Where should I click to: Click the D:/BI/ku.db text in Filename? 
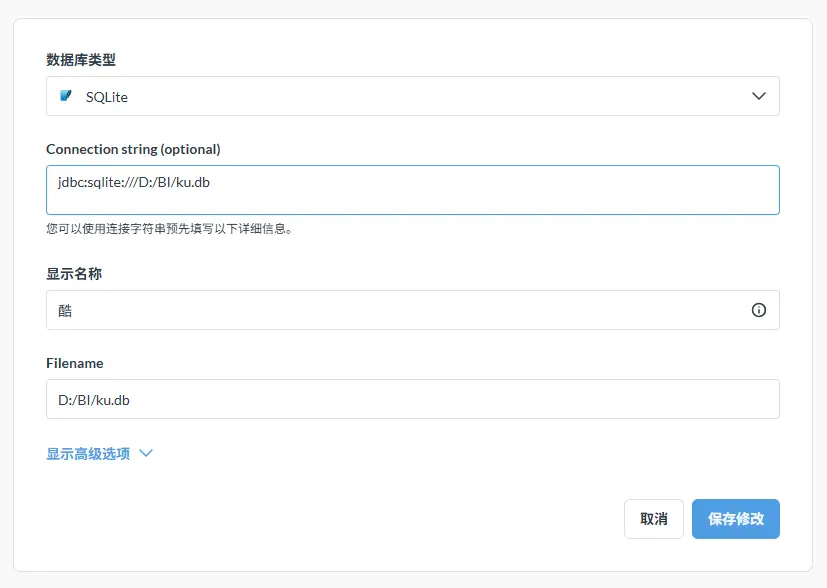[94, 400]
